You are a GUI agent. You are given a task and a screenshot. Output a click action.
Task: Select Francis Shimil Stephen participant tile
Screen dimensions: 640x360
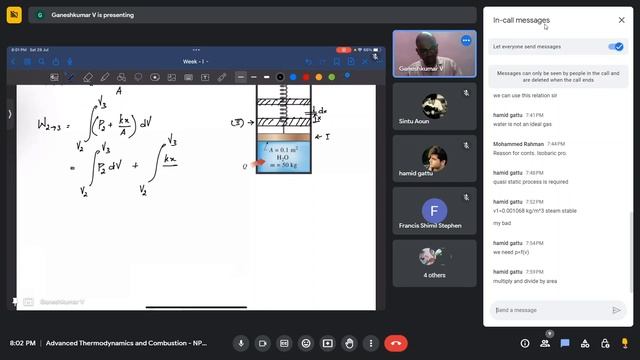(434, 211)
